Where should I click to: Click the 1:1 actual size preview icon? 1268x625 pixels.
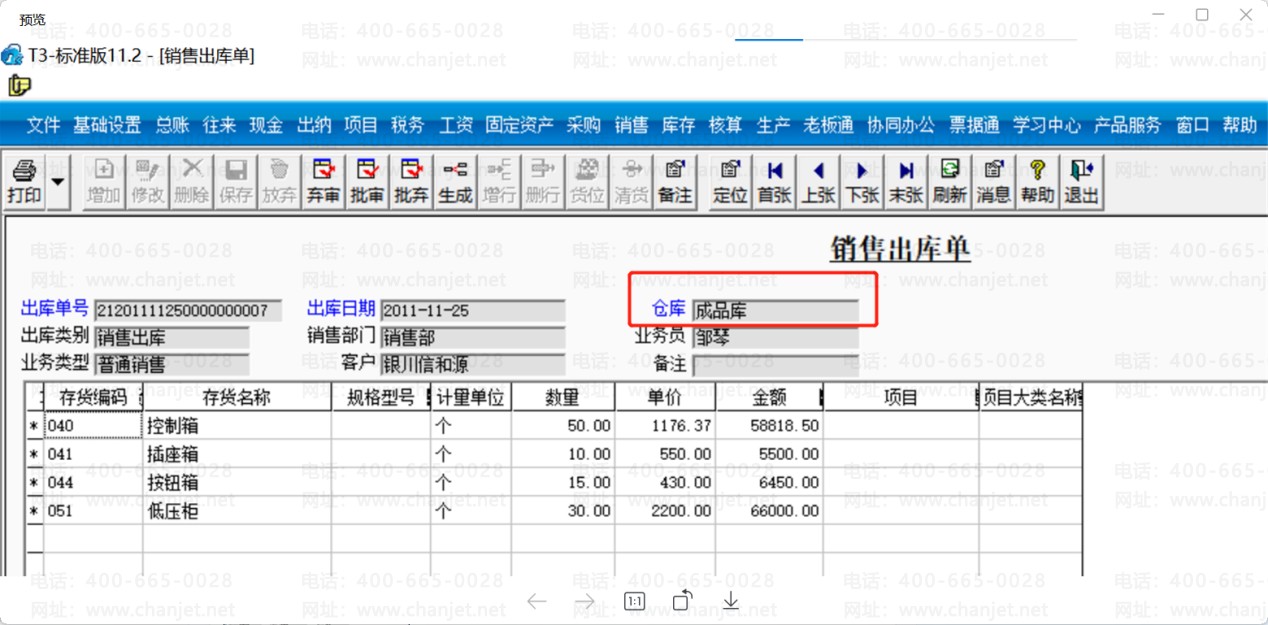coord(634,601)
